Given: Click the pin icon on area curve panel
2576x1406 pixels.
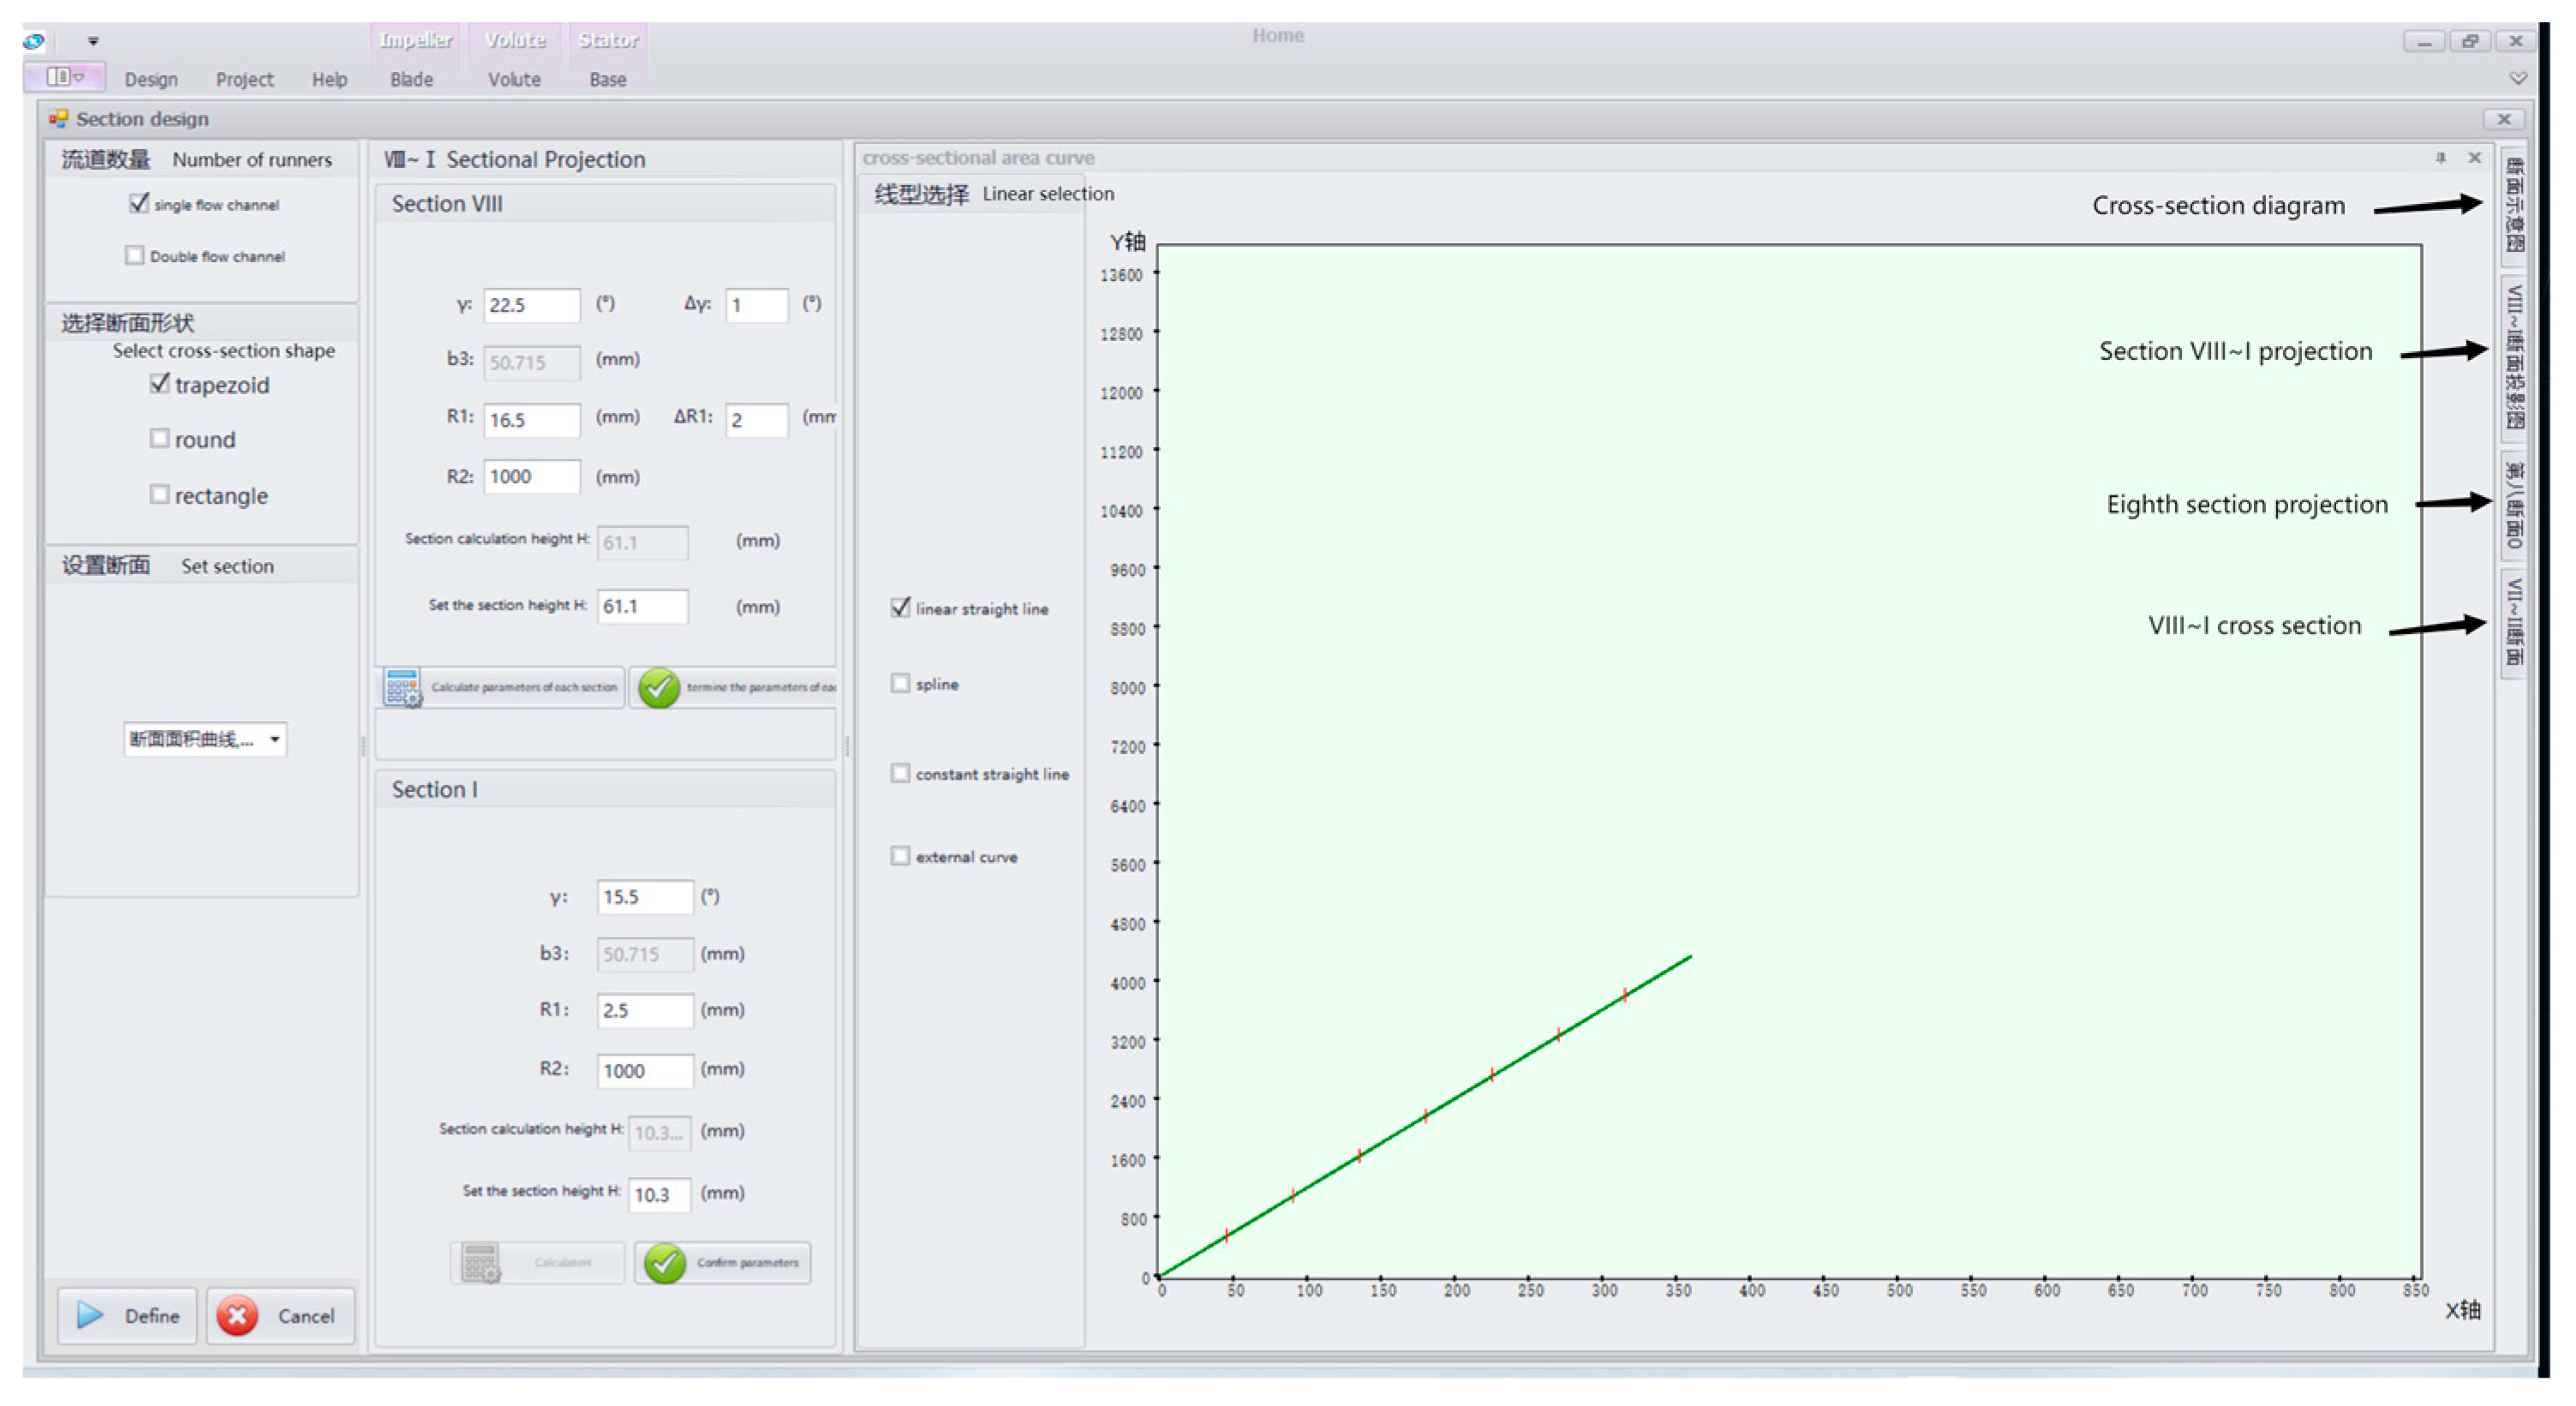Looking at the screenshot, I should click(2440, 158).
